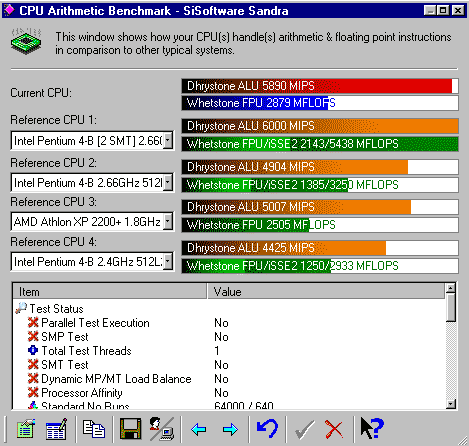Click the red X icon beside Dynamic MP/MT Load Balance
The image size is (469, 446).
coord(33,378)
